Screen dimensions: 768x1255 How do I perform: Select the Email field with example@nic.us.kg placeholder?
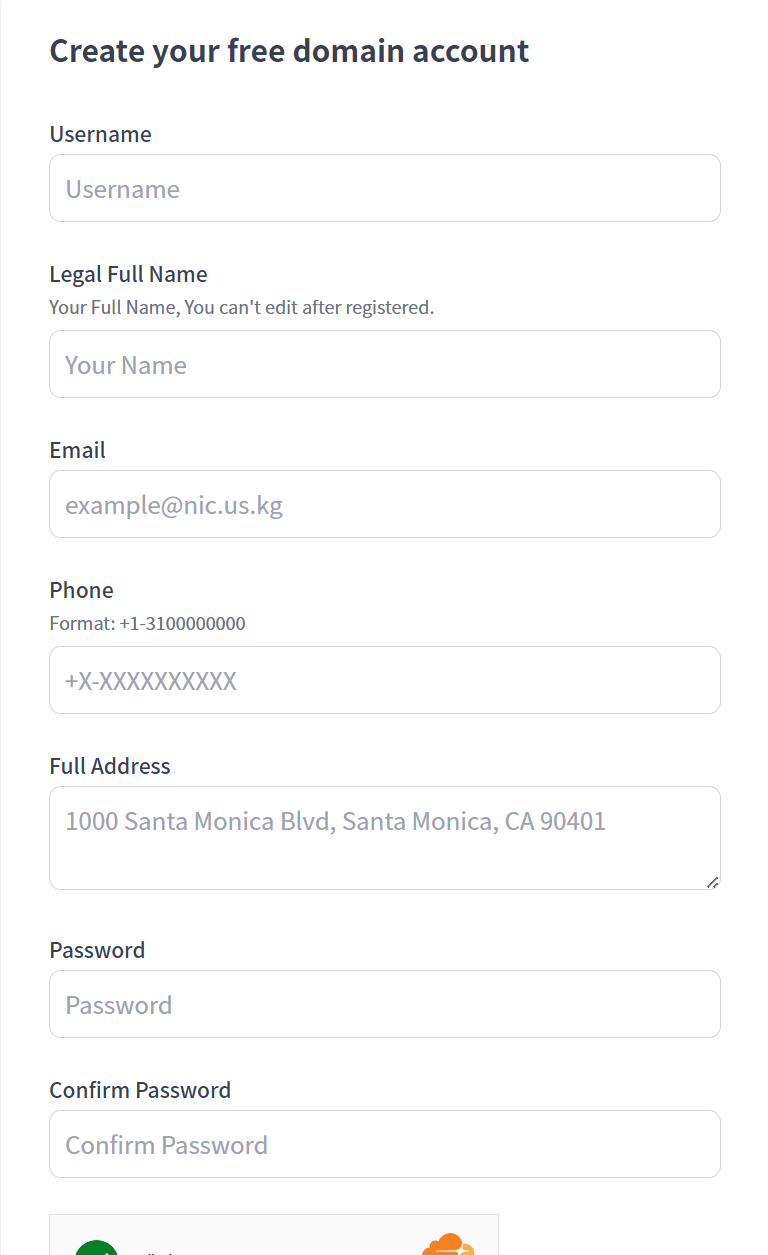coord(385,504)
